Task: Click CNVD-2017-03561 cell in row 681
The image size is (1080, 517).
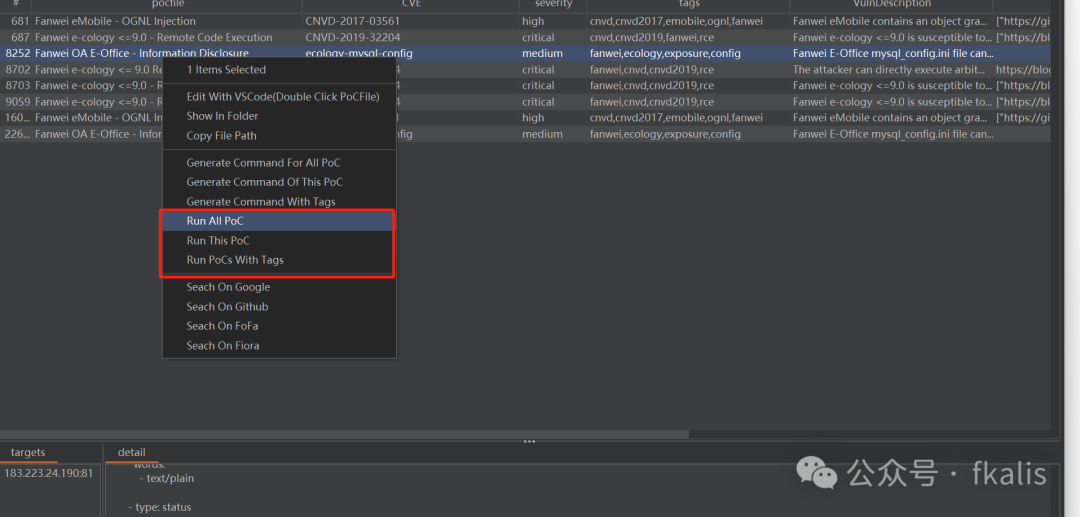Action: 353,21
